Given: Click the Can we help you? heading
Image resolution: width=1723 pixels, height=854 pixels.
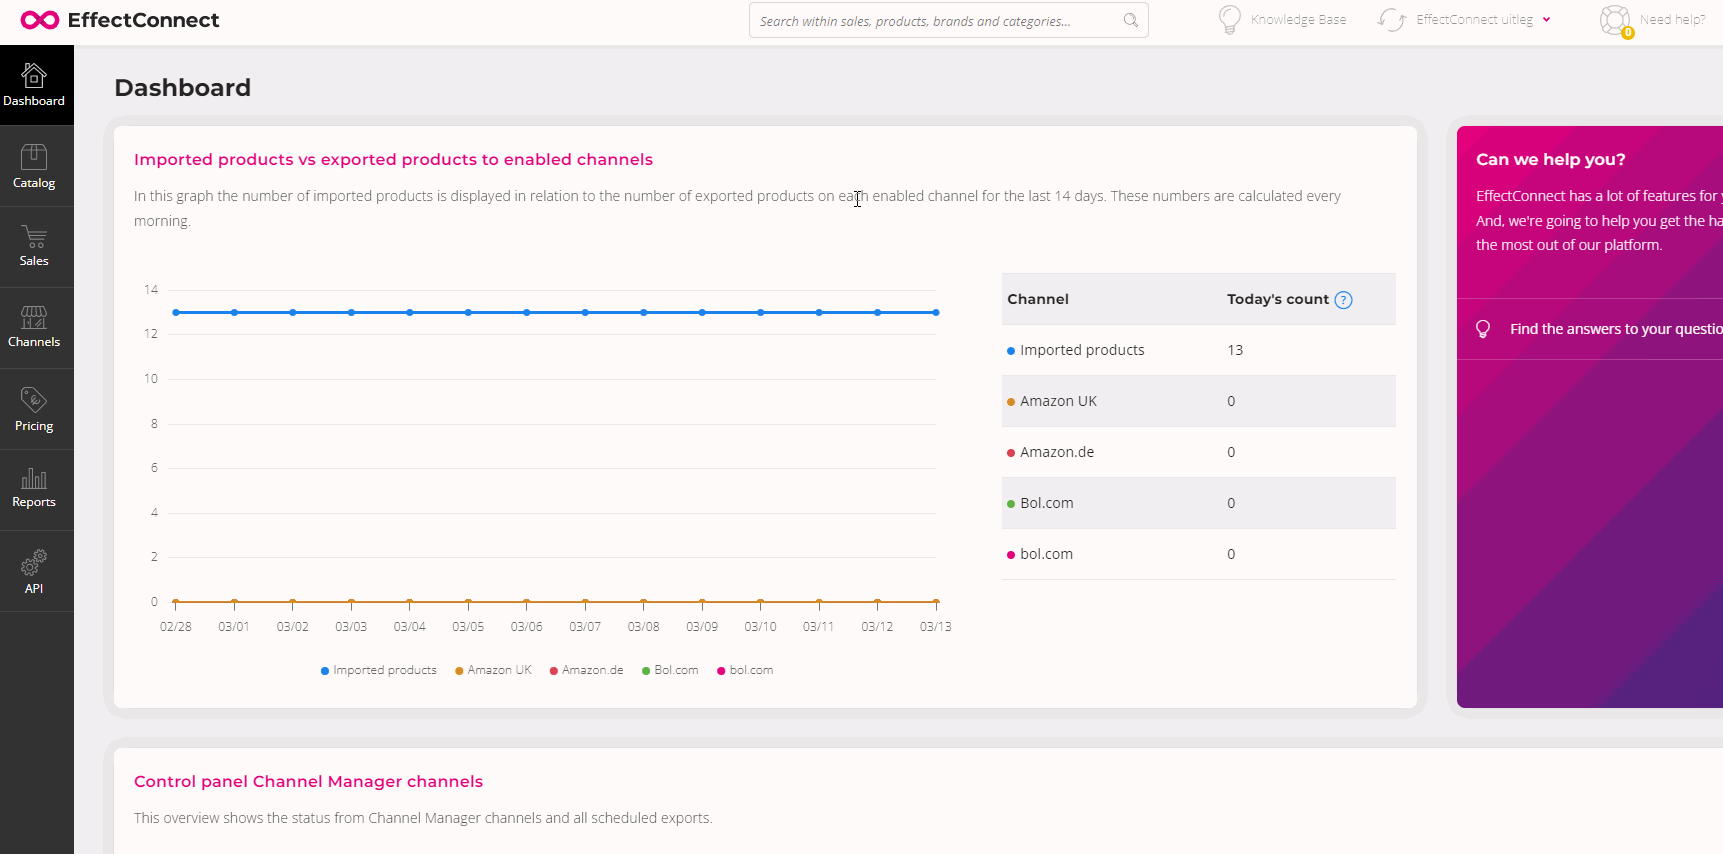Looking at the screenshot, I should pyautogui.click(x=1550, y=159).
